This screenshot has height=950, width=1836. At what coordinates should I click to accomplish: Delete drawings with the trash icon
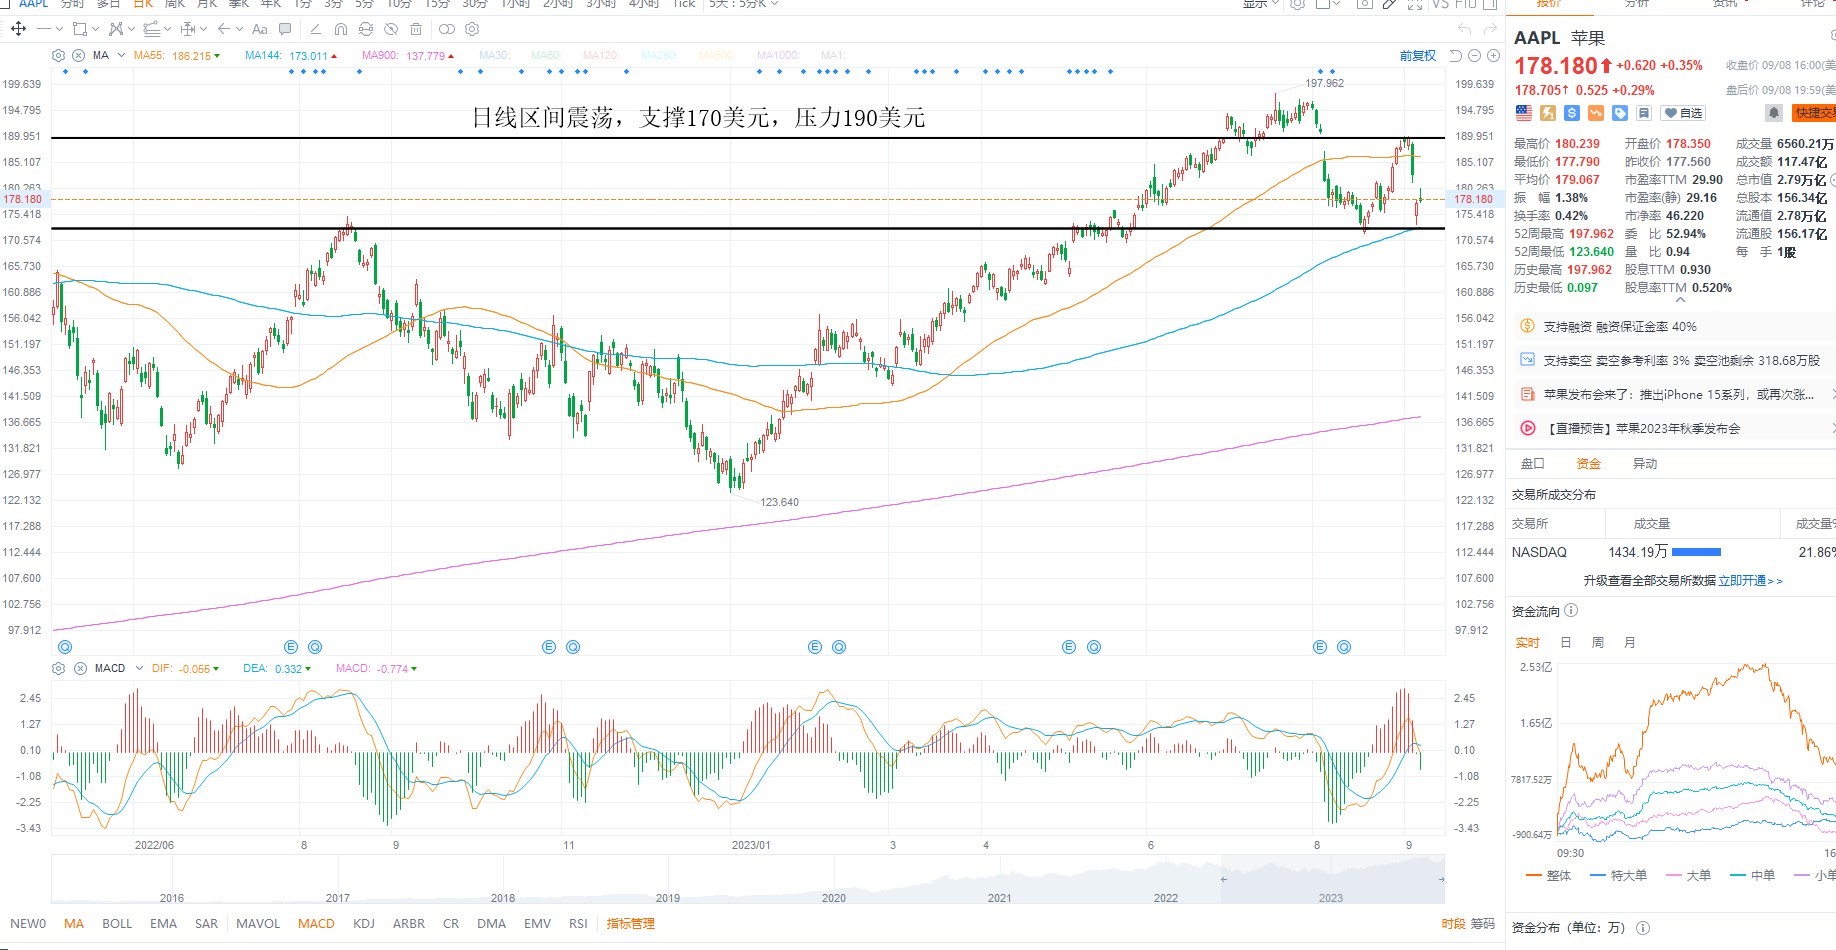(x=416, y=29)
